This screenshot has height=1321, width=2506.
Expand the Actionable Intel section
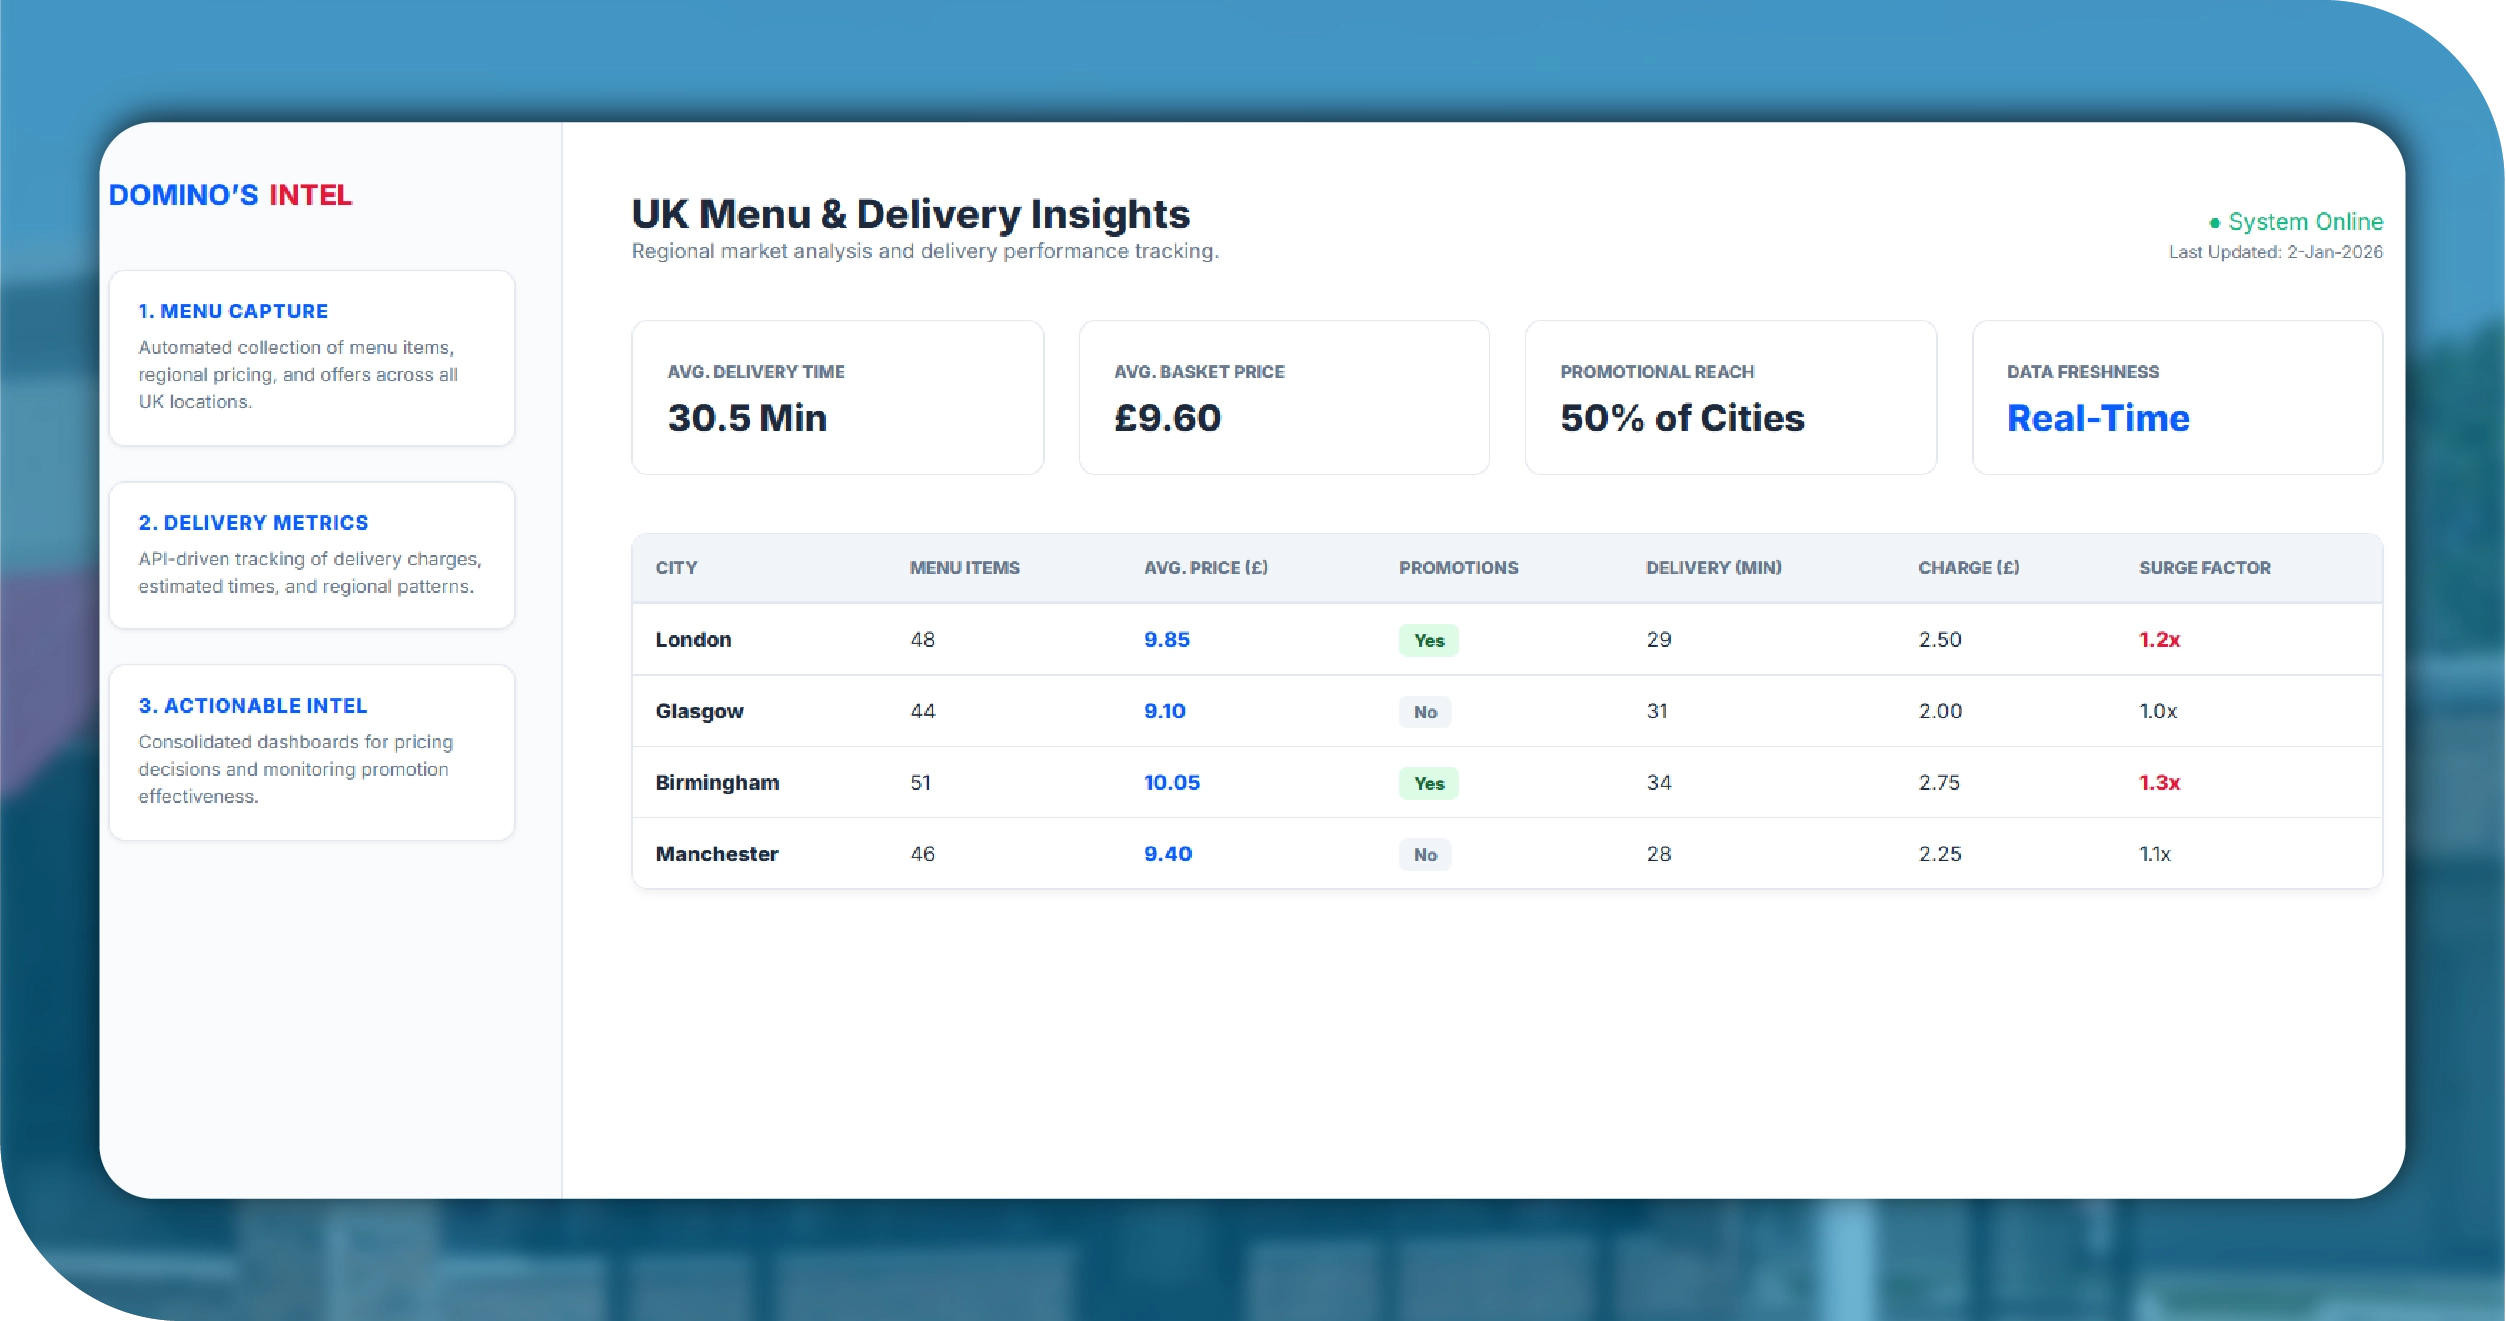tap(312, 752)
